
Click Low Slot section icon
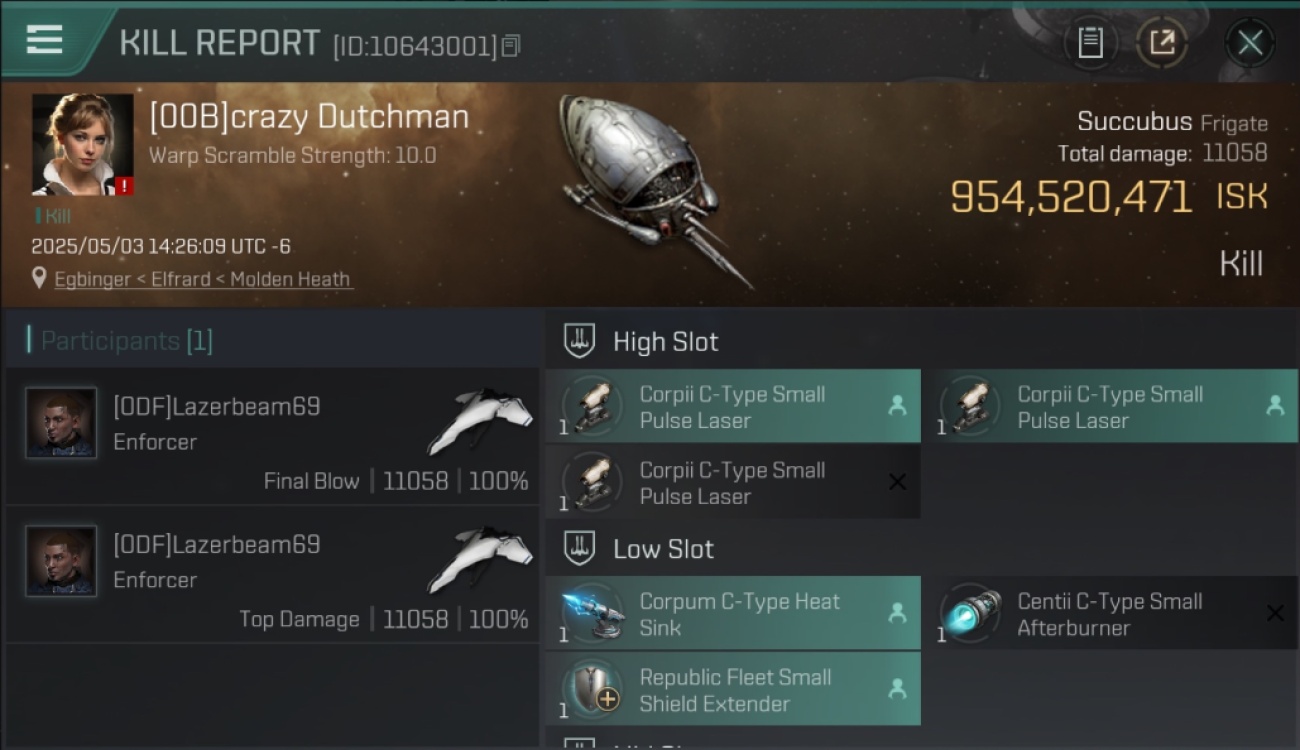pyautogui.click(x=580, y=548)
